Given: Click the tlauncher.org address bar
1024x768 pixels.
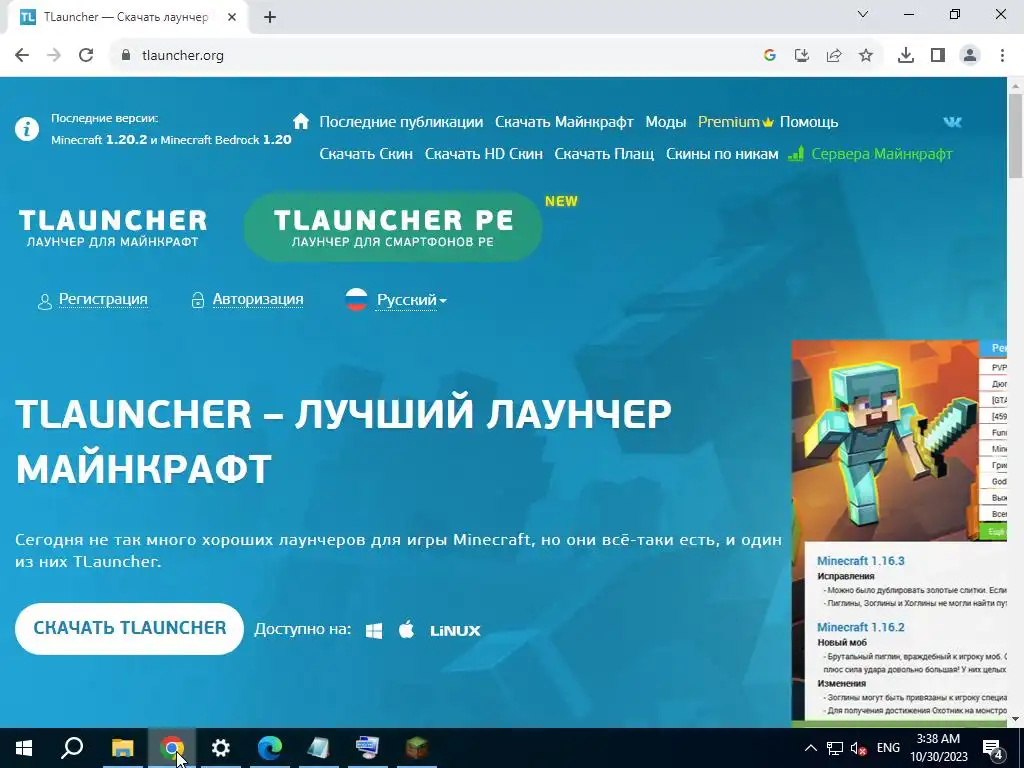Looking at the screenshot, I should 431,56.
